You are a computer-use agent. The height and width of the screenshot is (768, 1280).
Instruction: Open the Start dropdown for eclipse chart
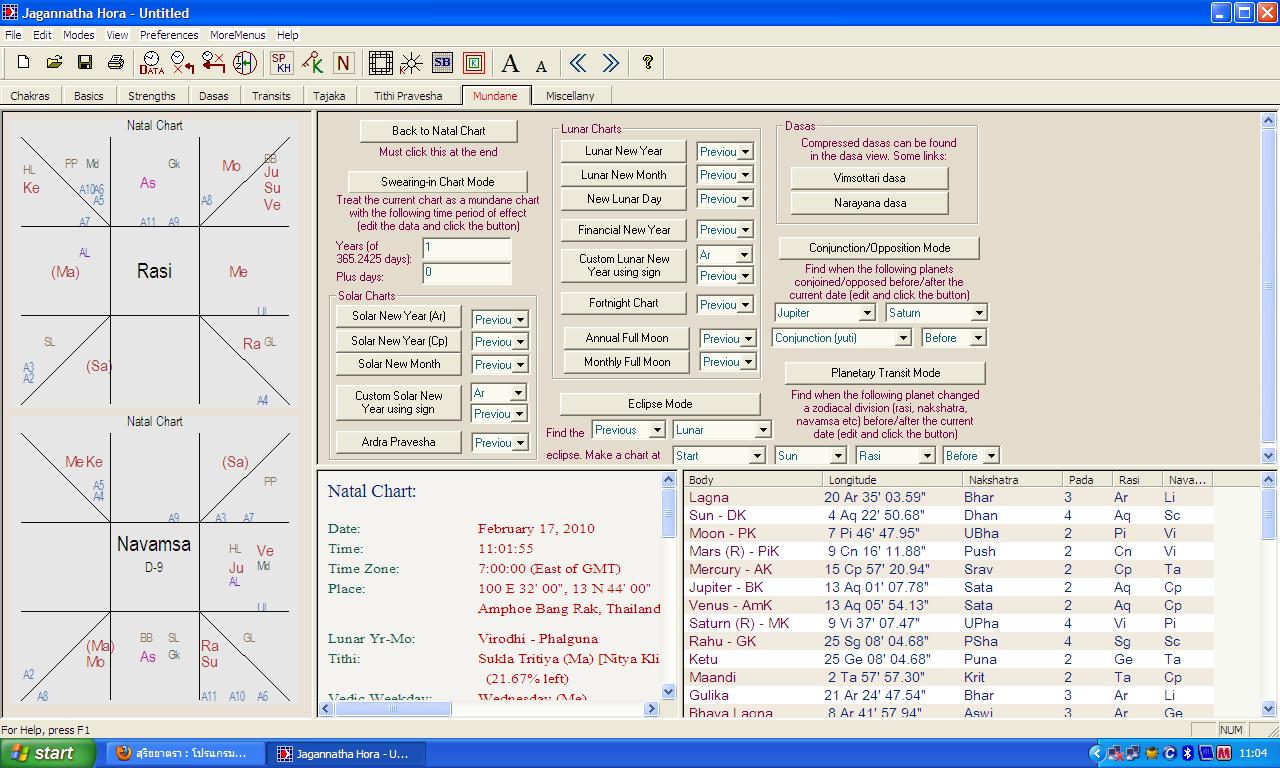point(757,456)
